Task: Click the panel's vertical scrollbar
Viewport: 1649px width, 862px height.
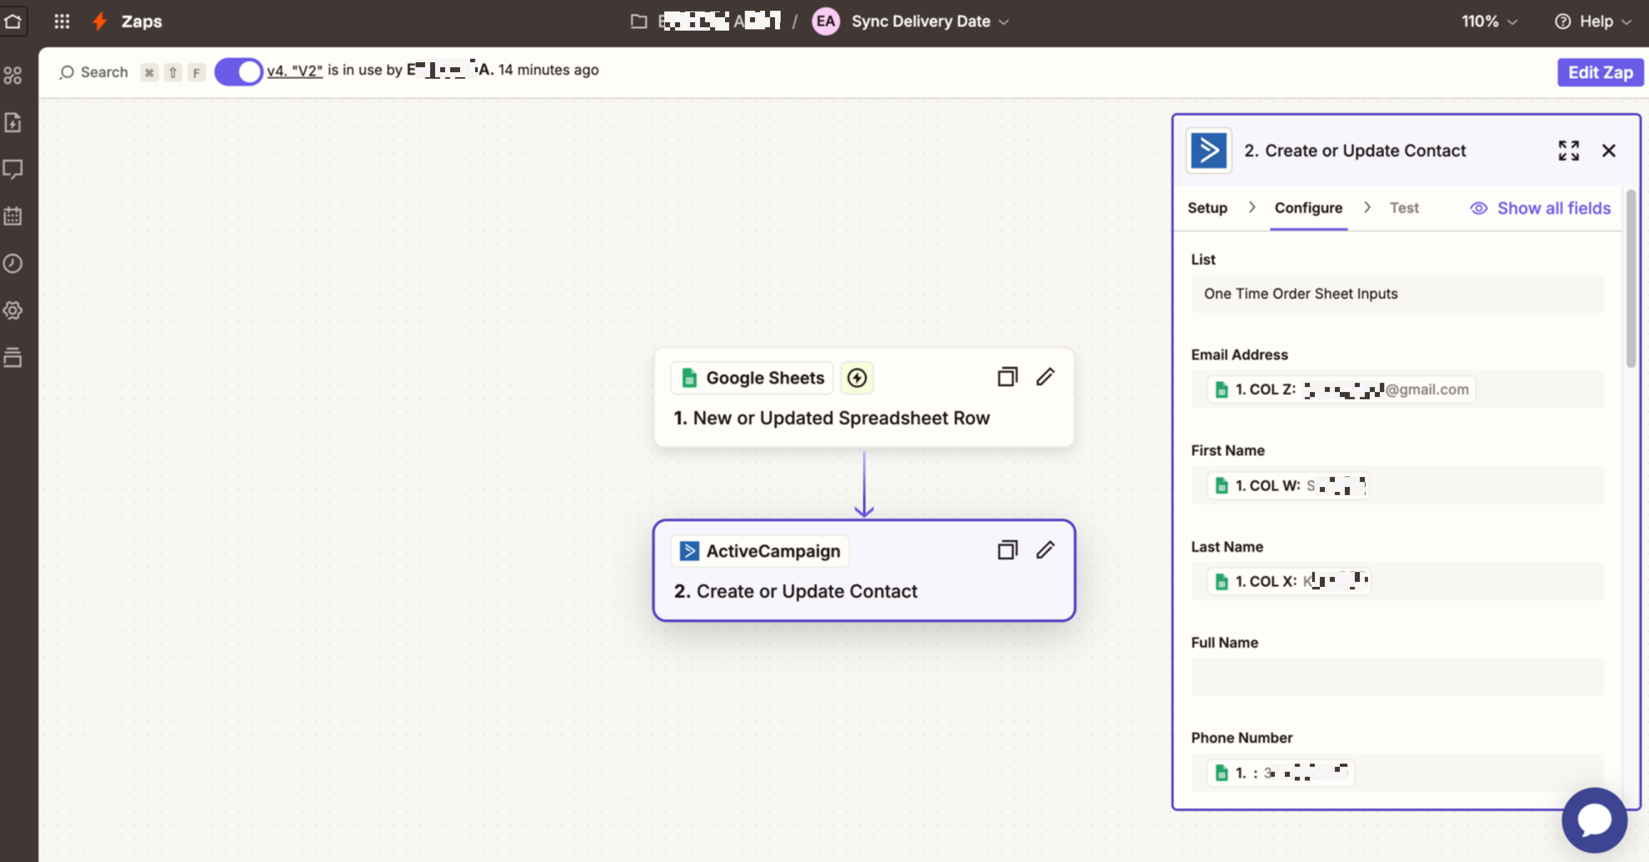Action: point(1631,278)
